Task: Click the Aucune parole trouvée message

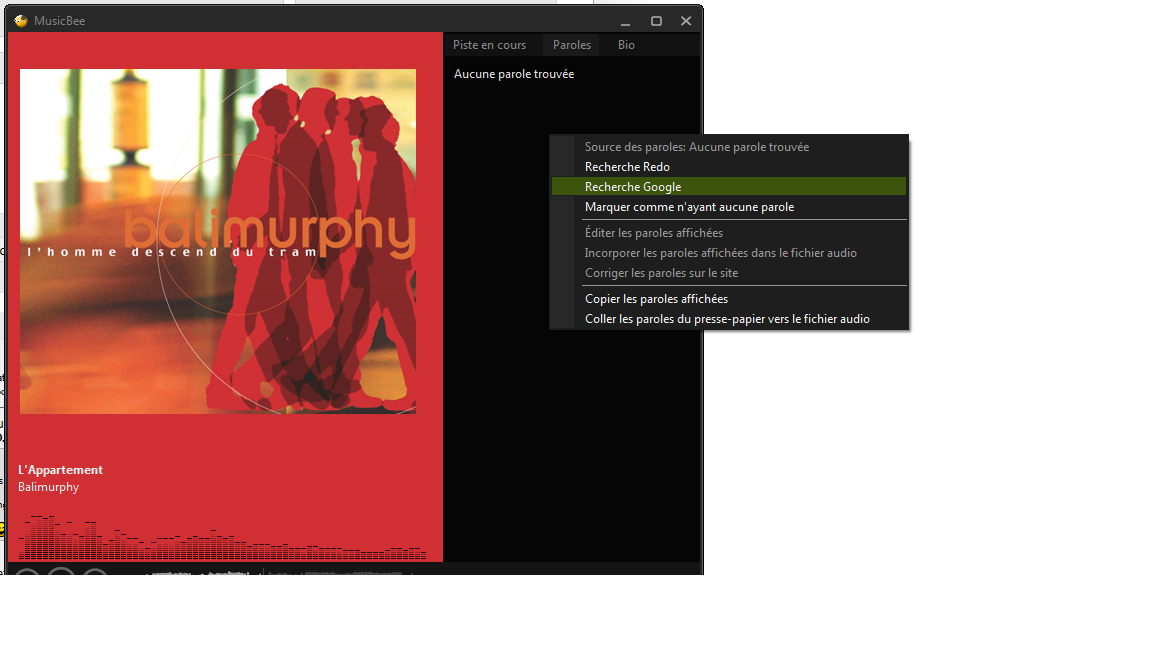Action: pyautogui.click(x=514, y=74)
